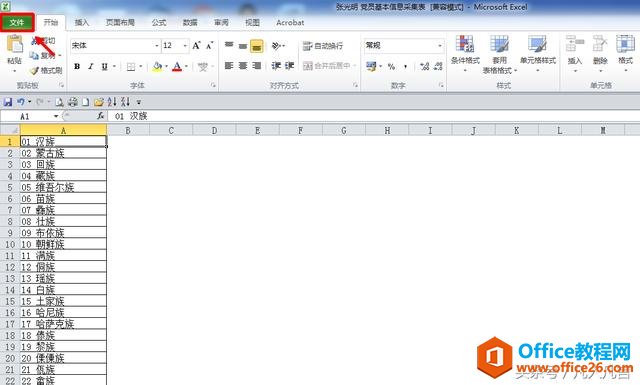Open 单元格样式 (Cell Styles)

tap(538, 54)
